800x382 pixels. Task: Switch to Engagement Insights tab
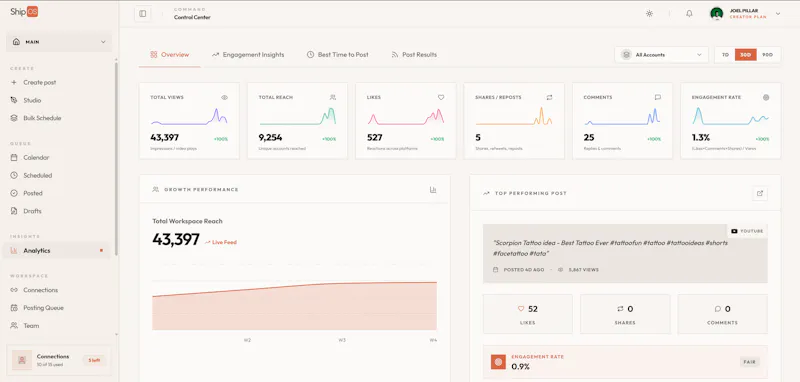tap(248, 55)
